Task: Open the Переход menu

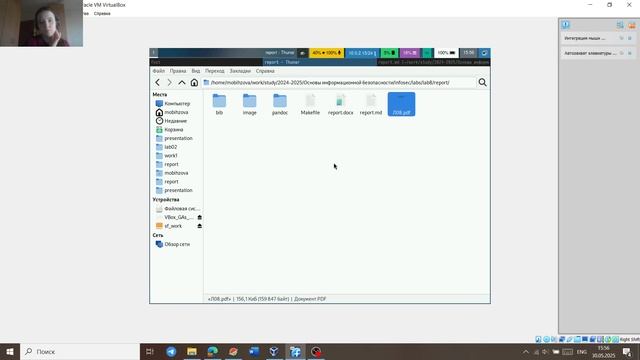Action: point(215,71)
